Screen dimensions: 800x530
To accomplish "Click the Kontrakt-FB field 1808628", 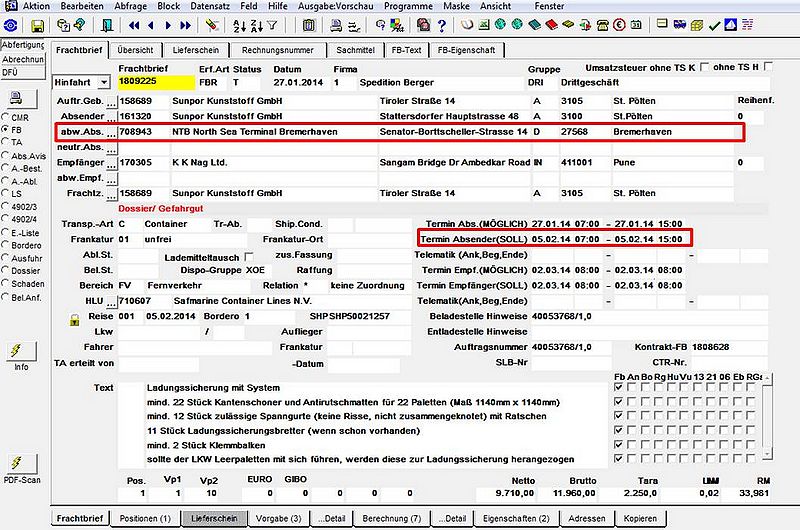I will 730,347.
